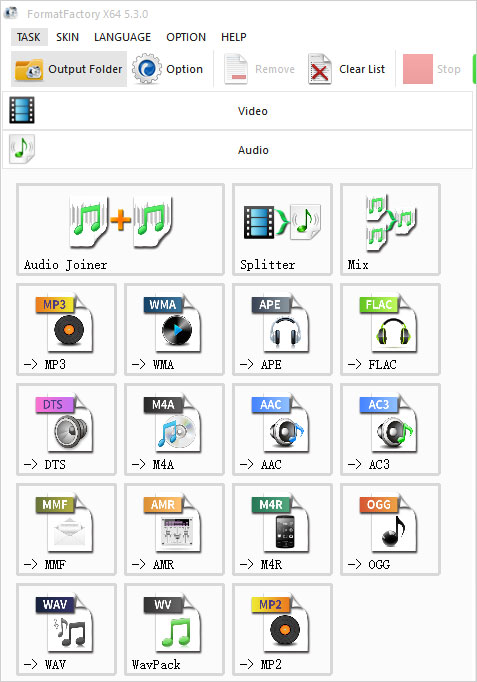Open the audio Mix tool
This screenshot has height=682, width=477.
click(390, 229)
